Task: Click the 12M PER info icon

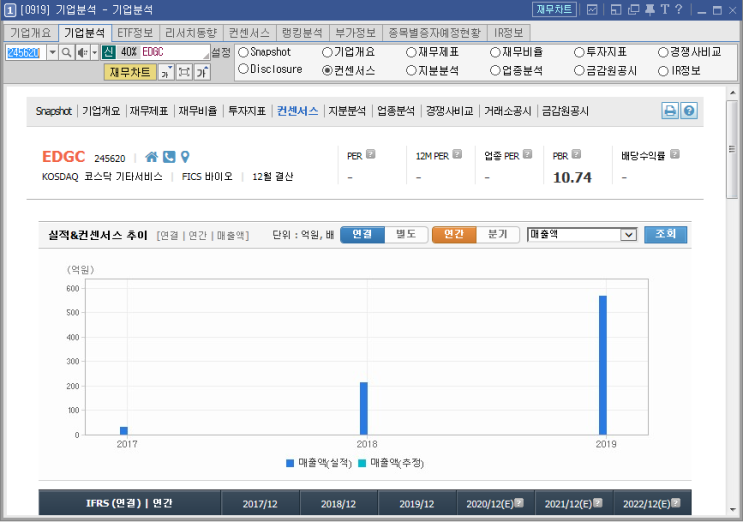Action: click(457, 154)
